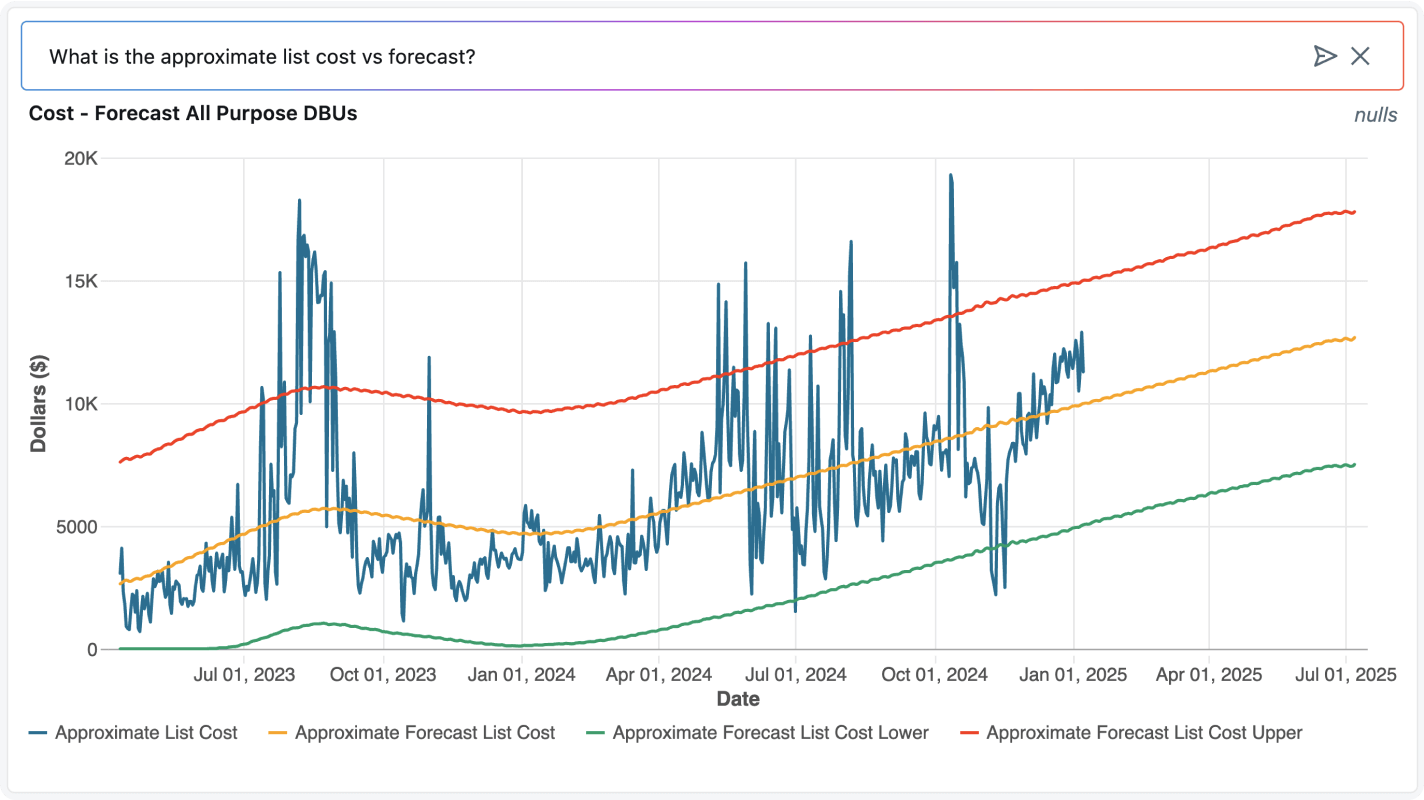Click the Jul 01, 2025 x-axis label

click(1345, 675)
